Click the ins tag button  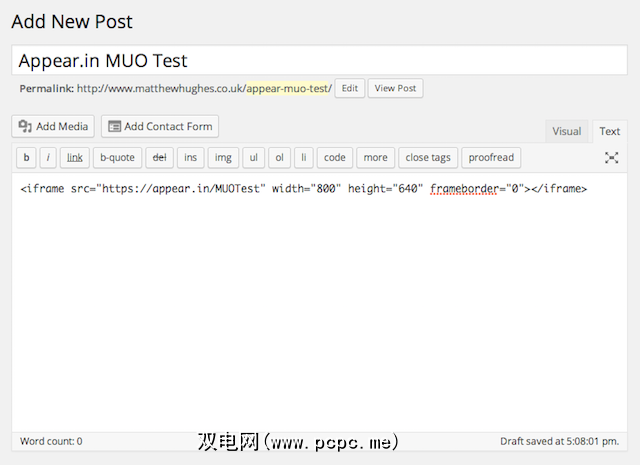[191, 158]
